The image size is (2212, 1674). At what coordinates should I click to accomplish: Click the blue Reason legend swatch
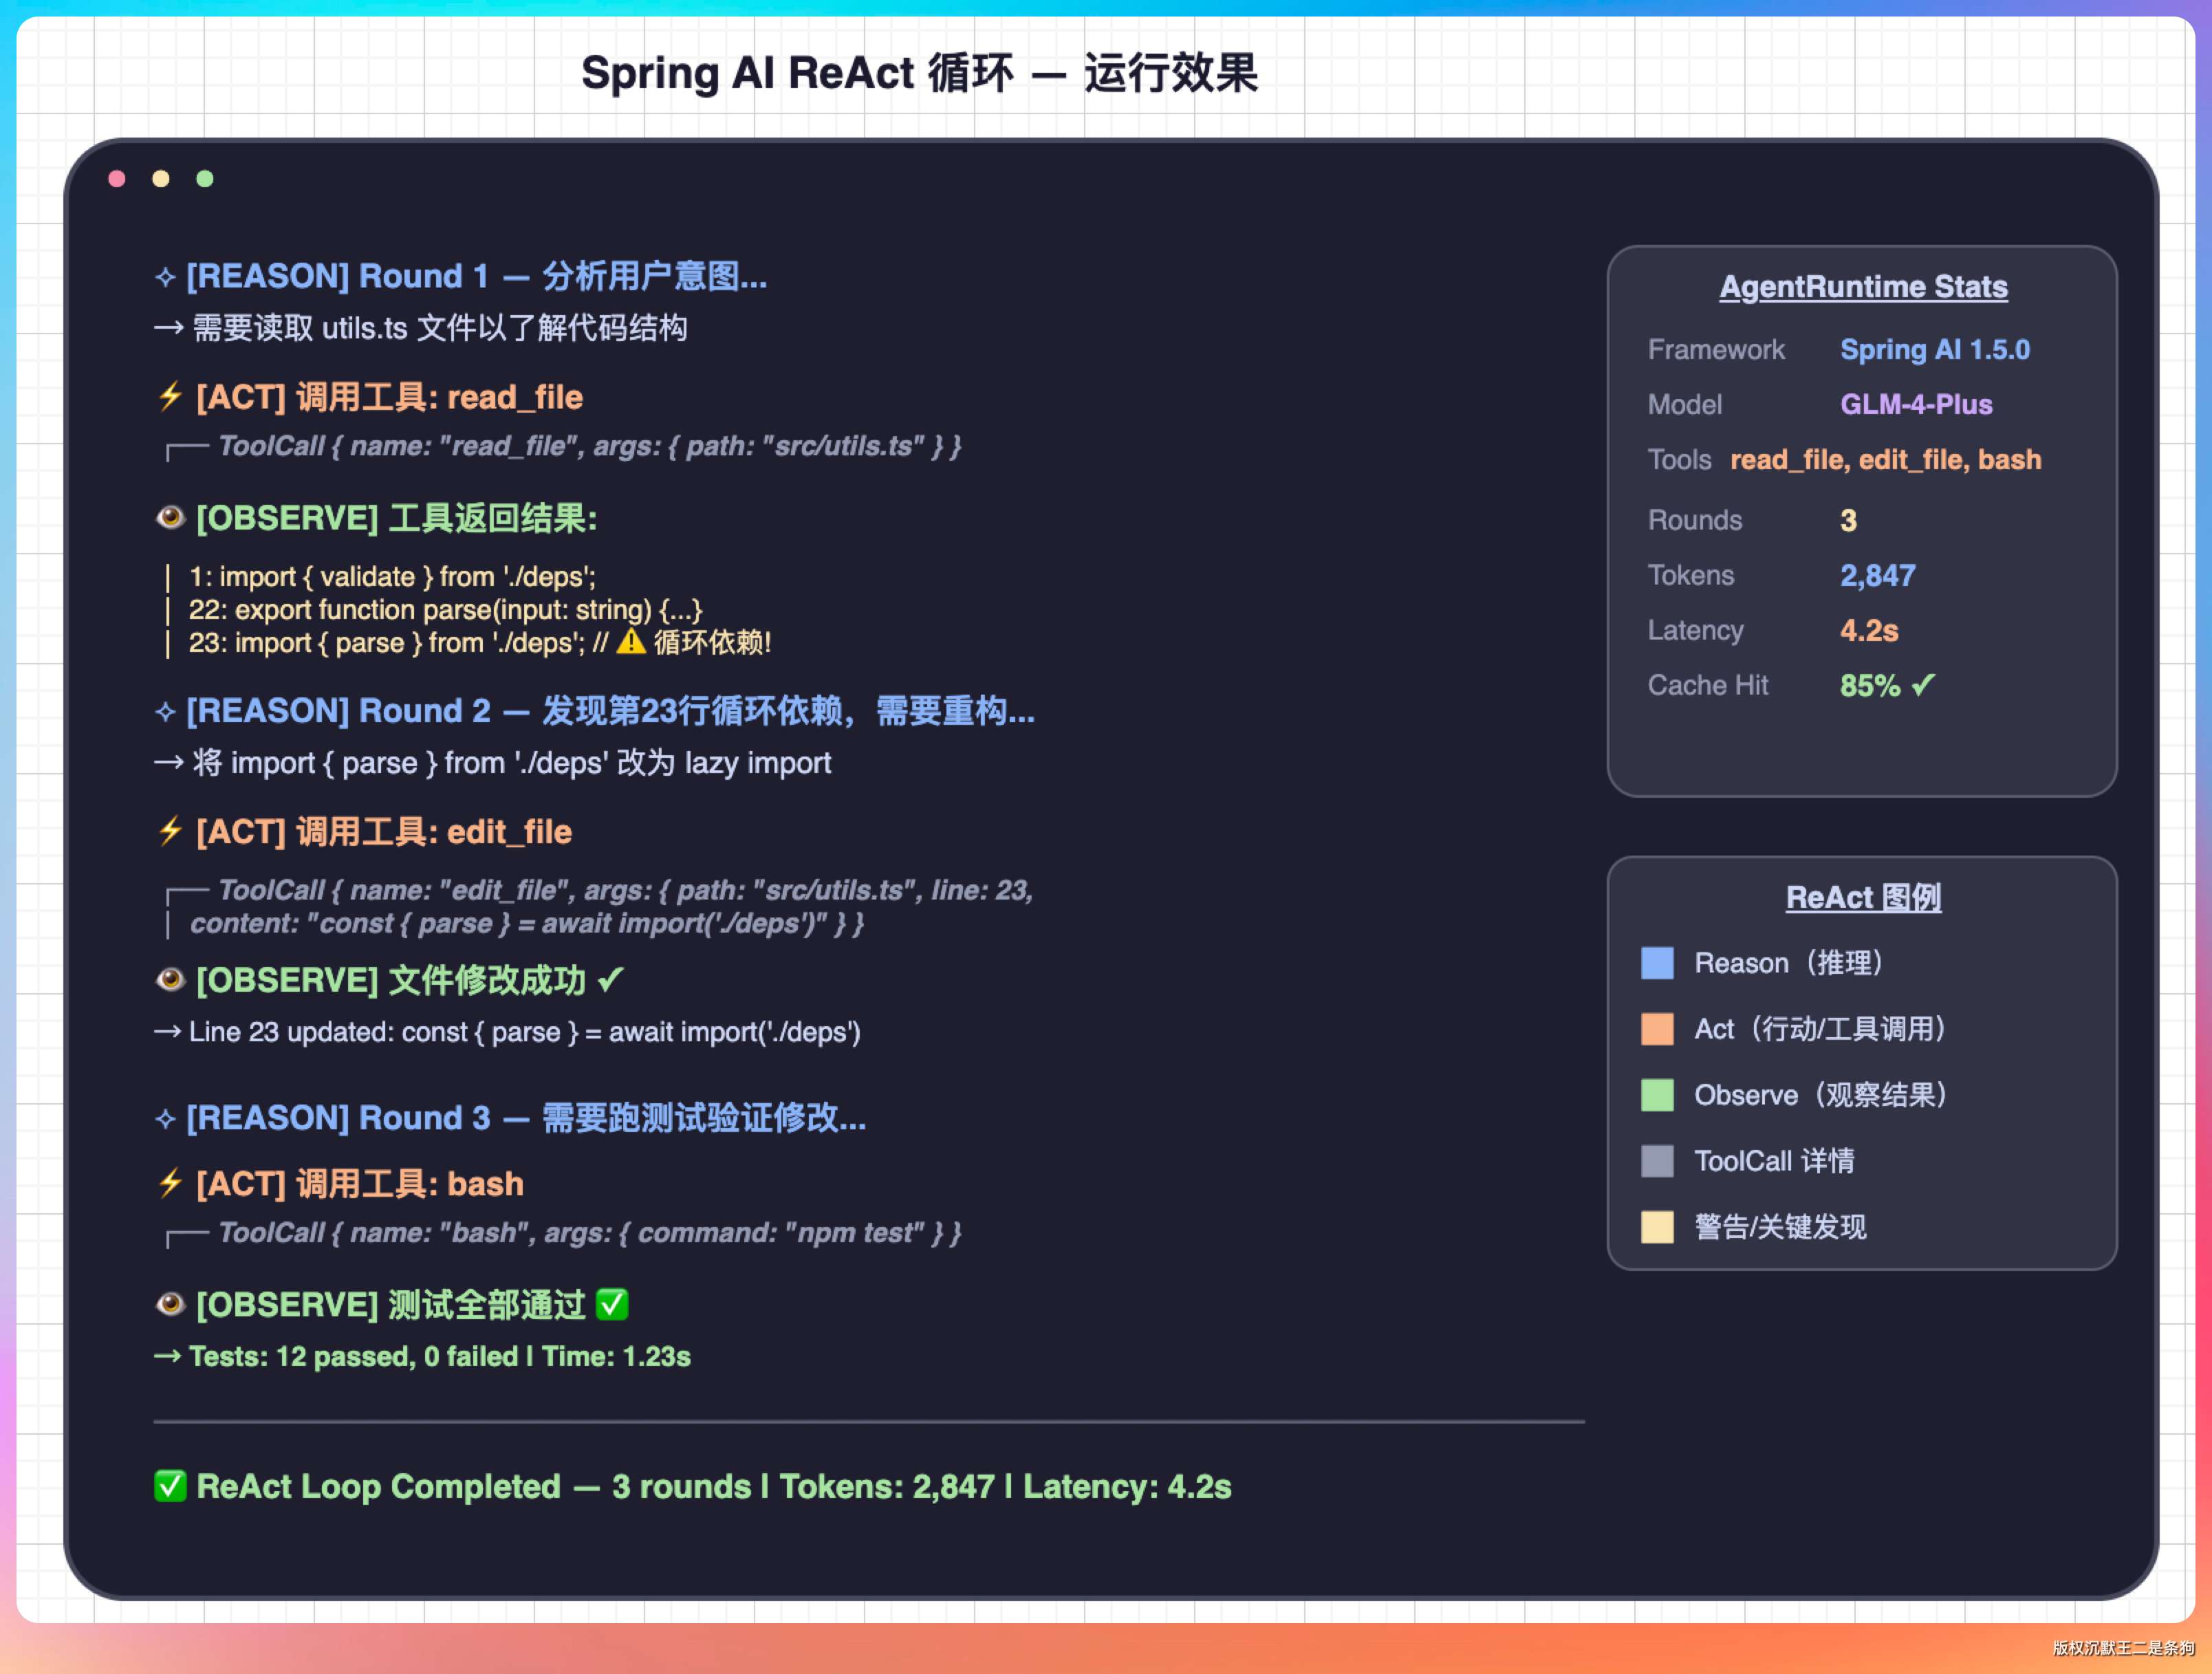coord(1657,963)
